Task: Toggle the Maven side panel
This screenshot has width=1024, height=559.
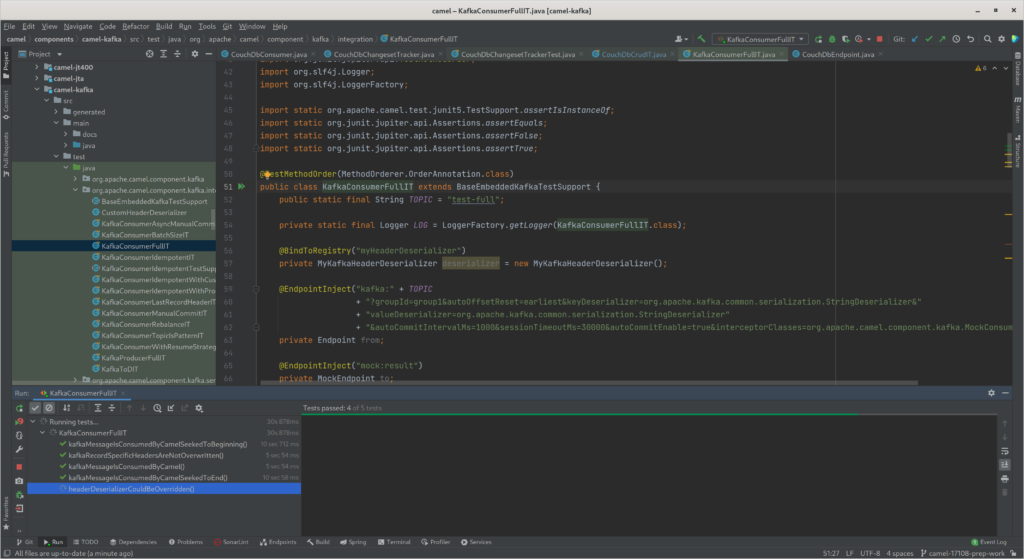Action: tap(1017, 109)
